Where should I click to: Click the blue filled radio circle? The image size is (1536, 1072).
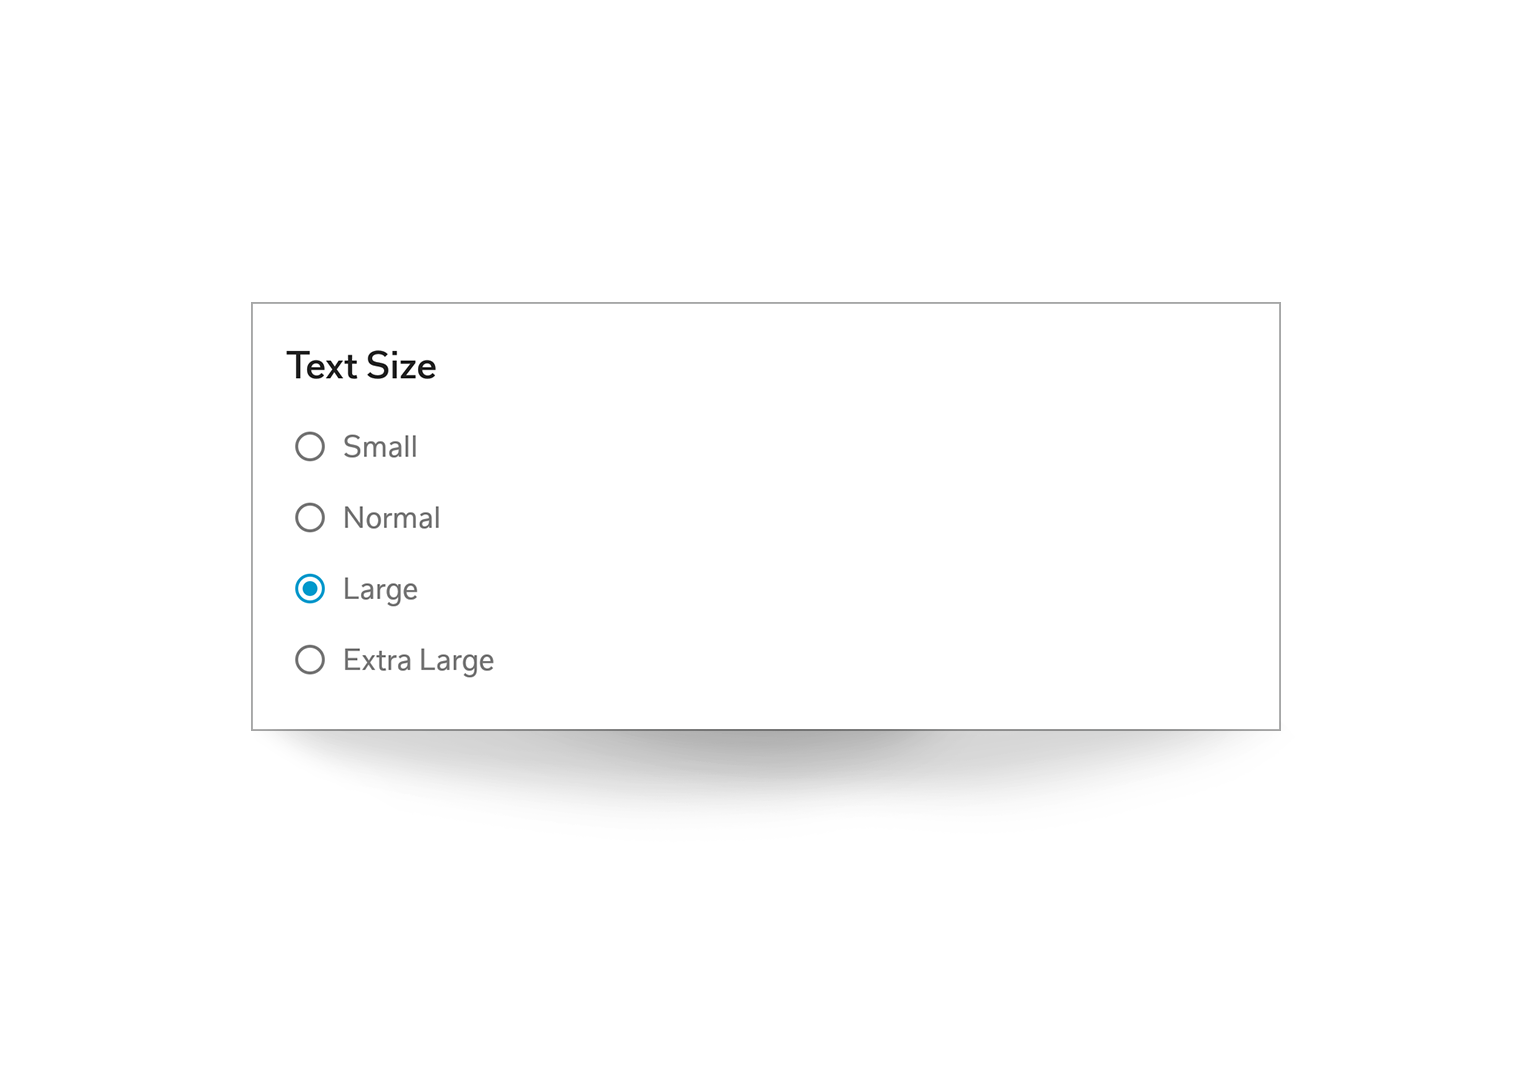(310, 589)
